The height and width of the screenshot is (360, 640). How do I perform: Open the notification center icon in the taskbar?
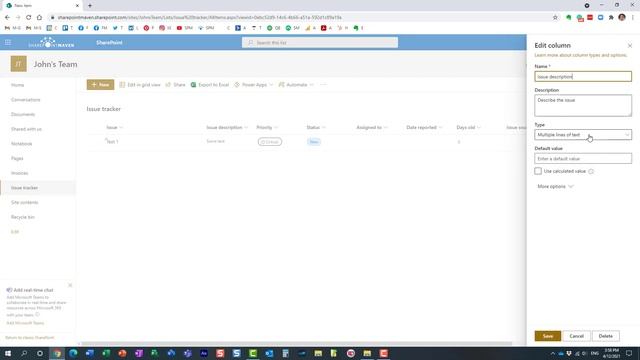[x=629, y=353]
